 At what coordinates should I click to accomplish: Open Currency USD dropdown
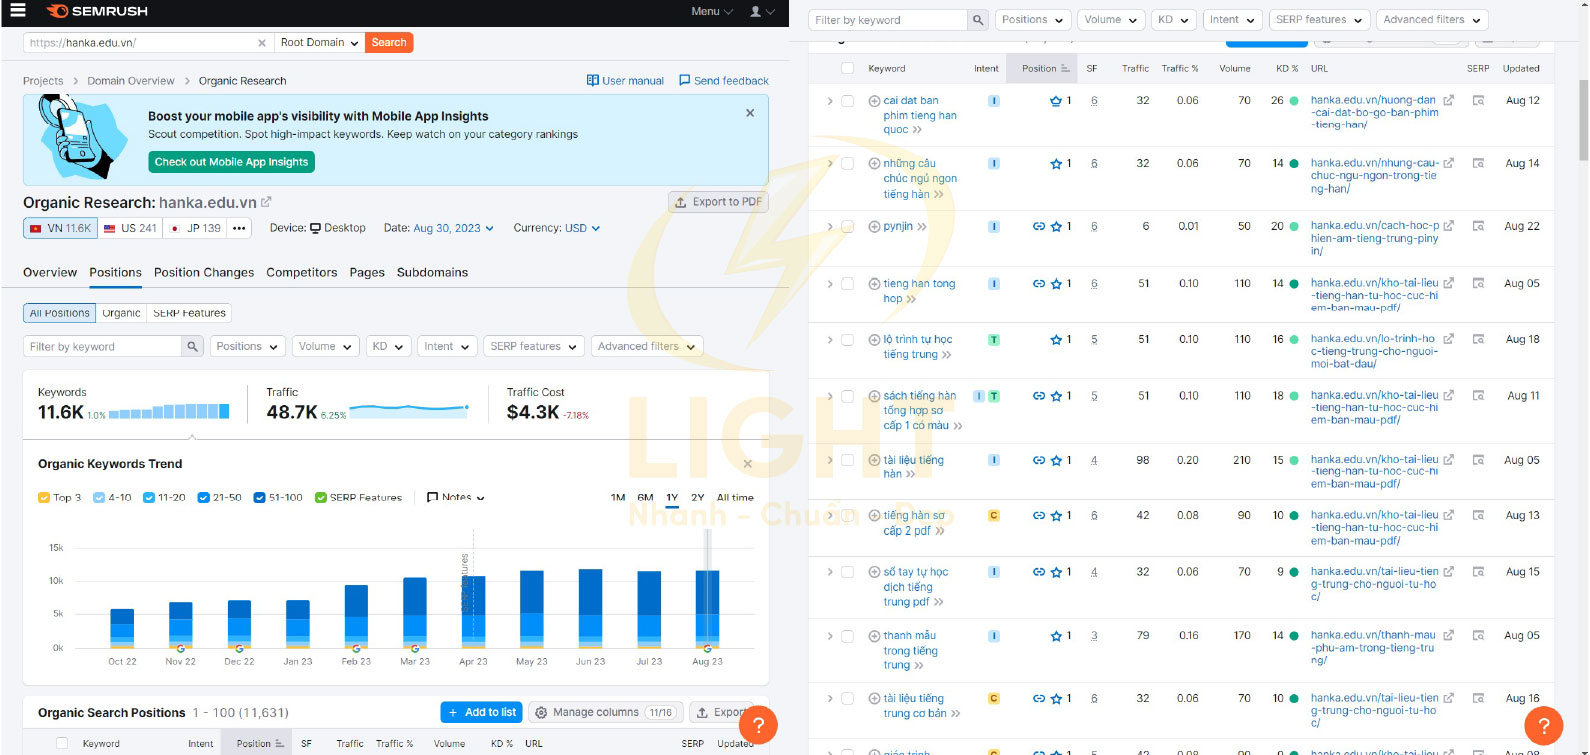point(582,228)
